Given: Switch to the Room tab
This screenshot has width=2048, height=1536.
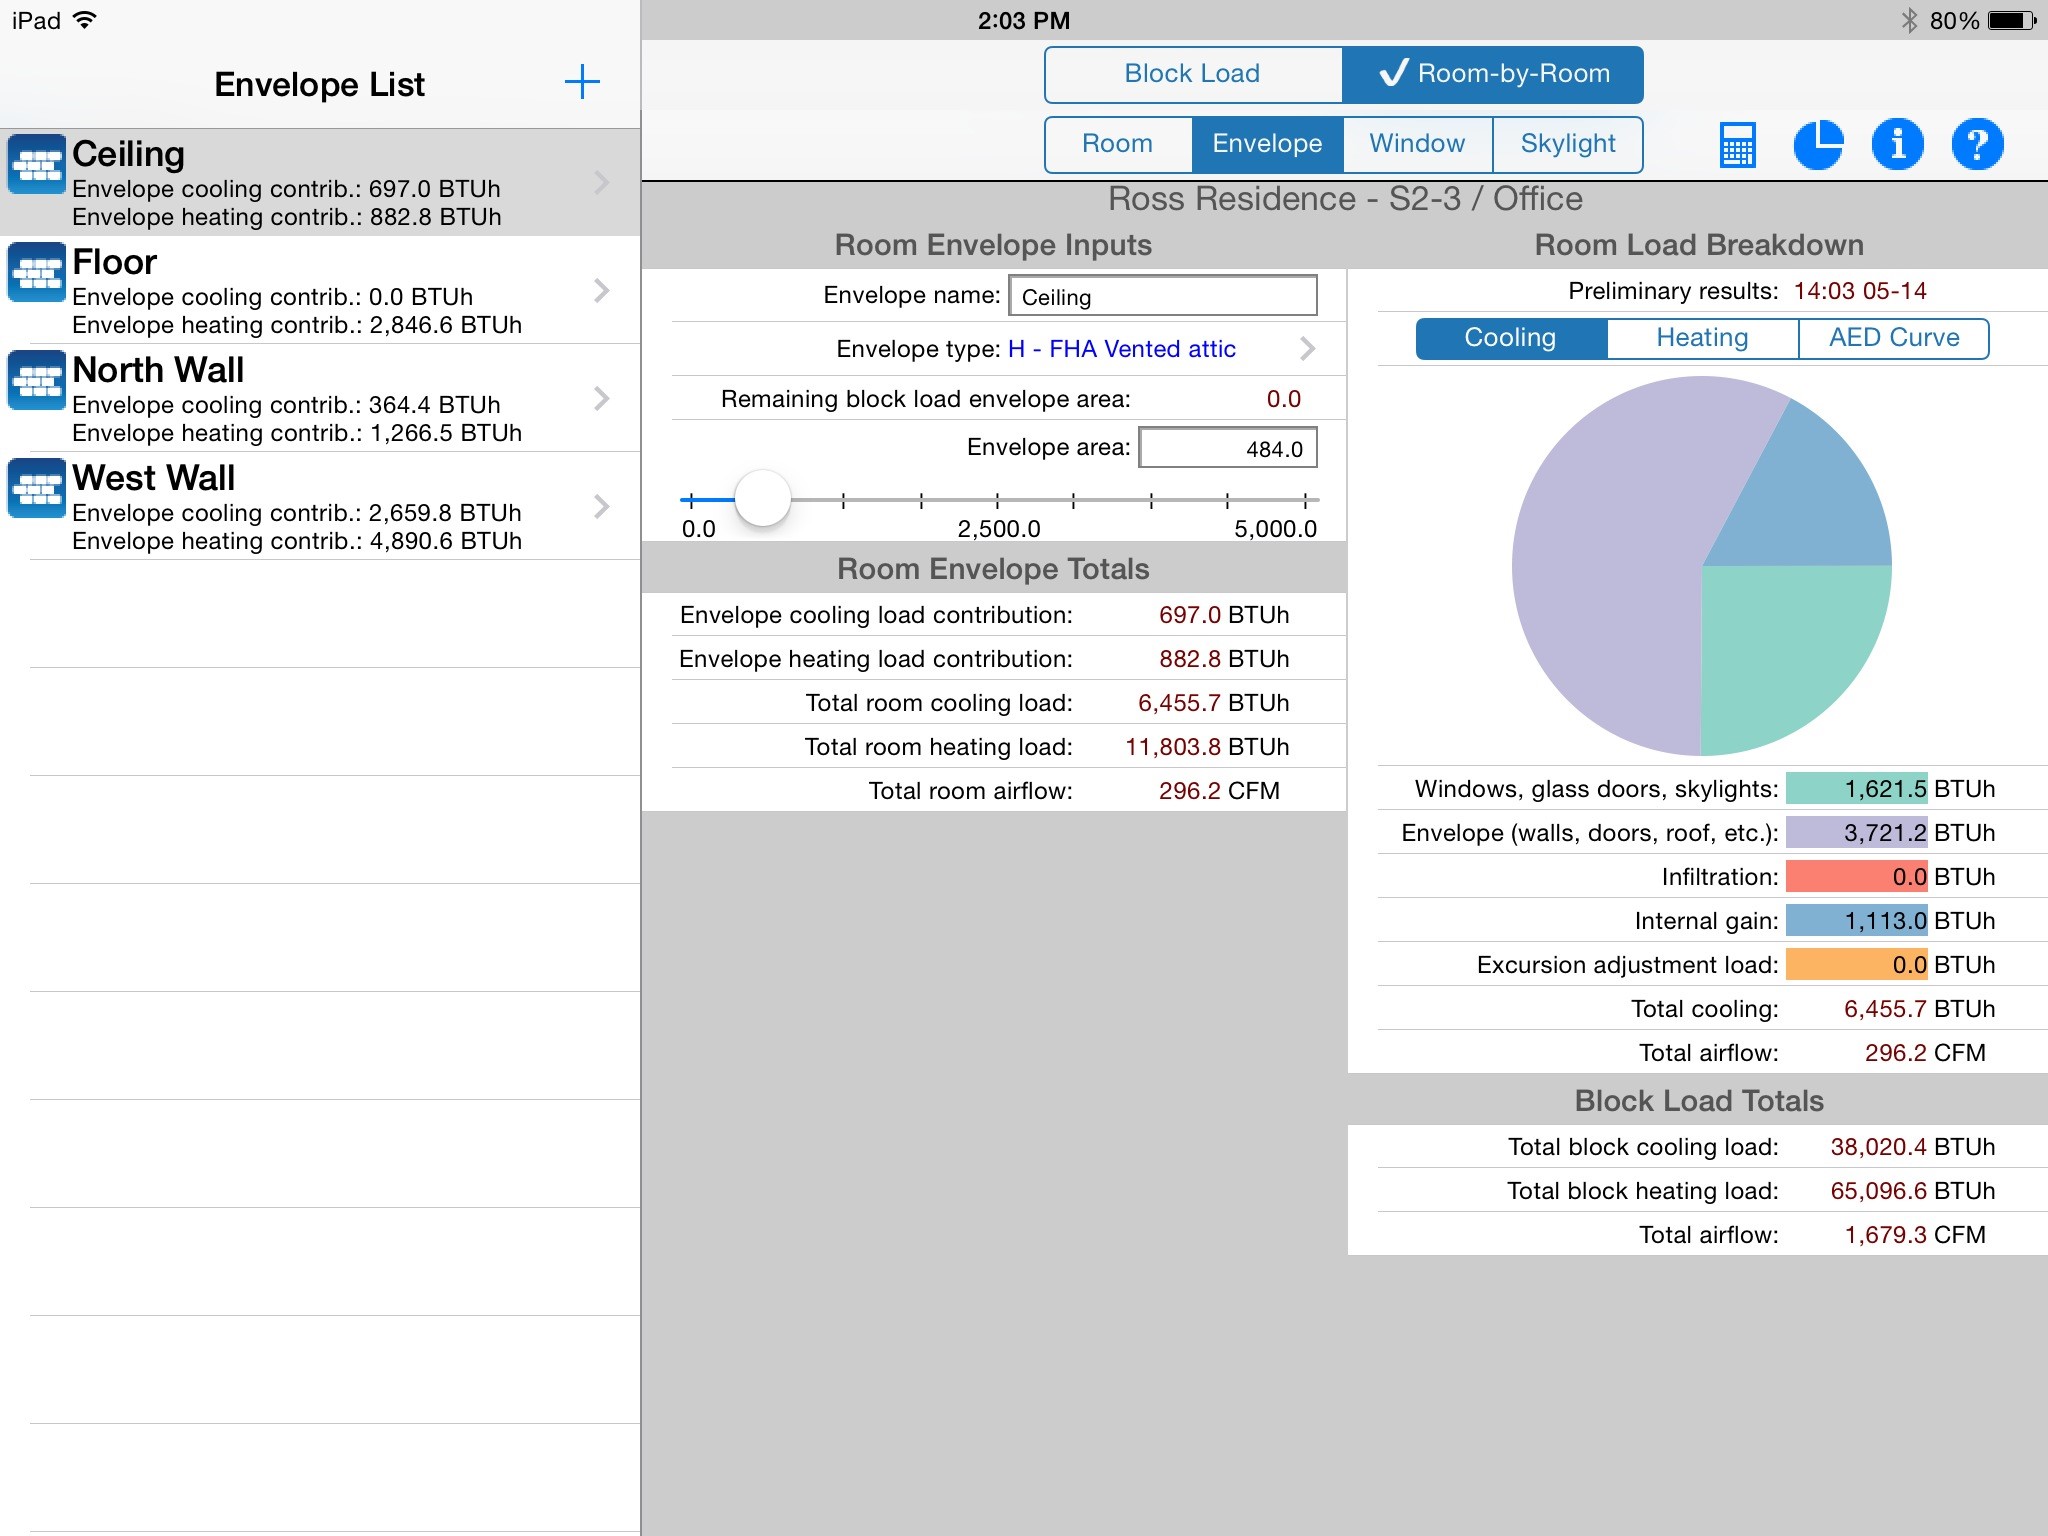Looking at the screenshot, I should [1118, 144].
